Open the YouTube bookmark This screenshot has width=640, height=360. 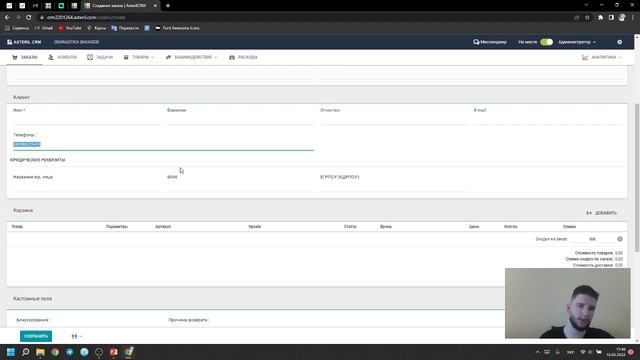point(70,28)
